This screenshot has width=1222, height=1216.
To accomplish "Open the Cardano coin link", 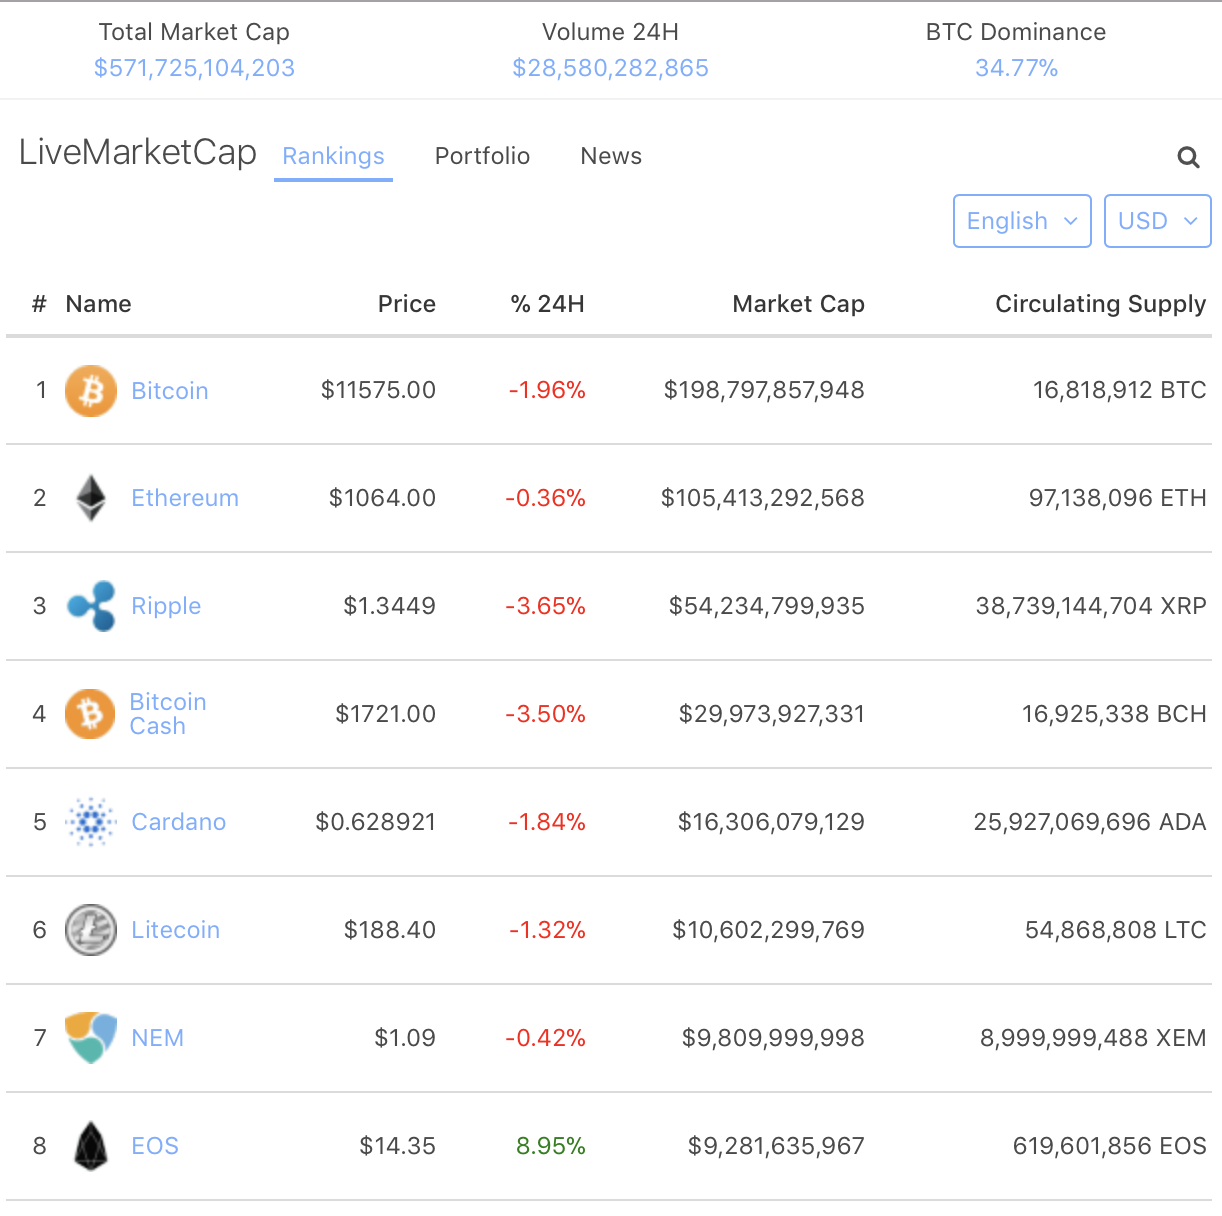I will [x=179, y=822].
